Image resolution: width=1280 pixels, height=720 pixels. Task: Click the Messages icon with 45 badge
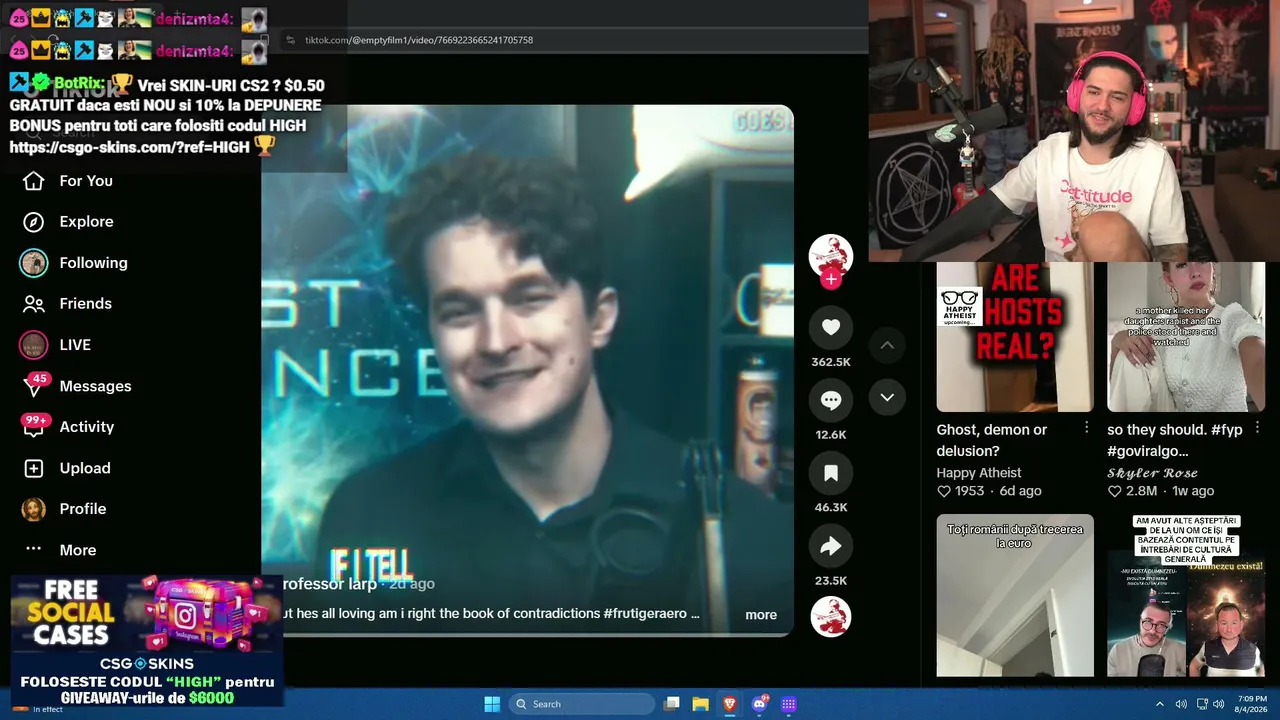34,386
